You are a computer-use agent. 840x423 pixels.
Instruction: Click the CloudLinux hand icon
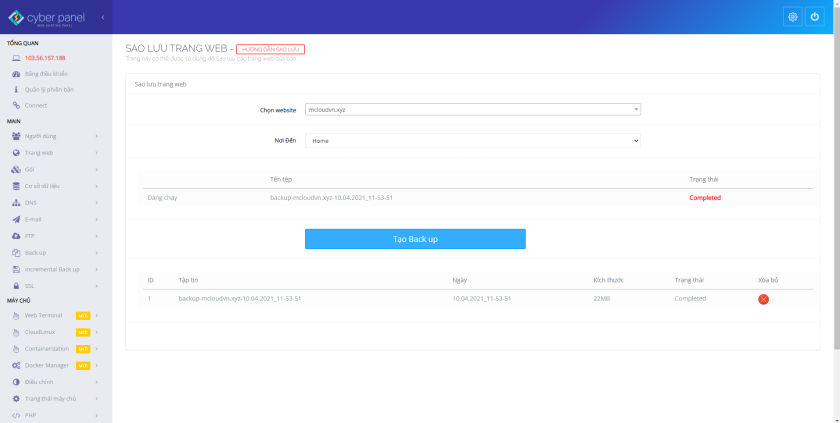pos(16,332)
